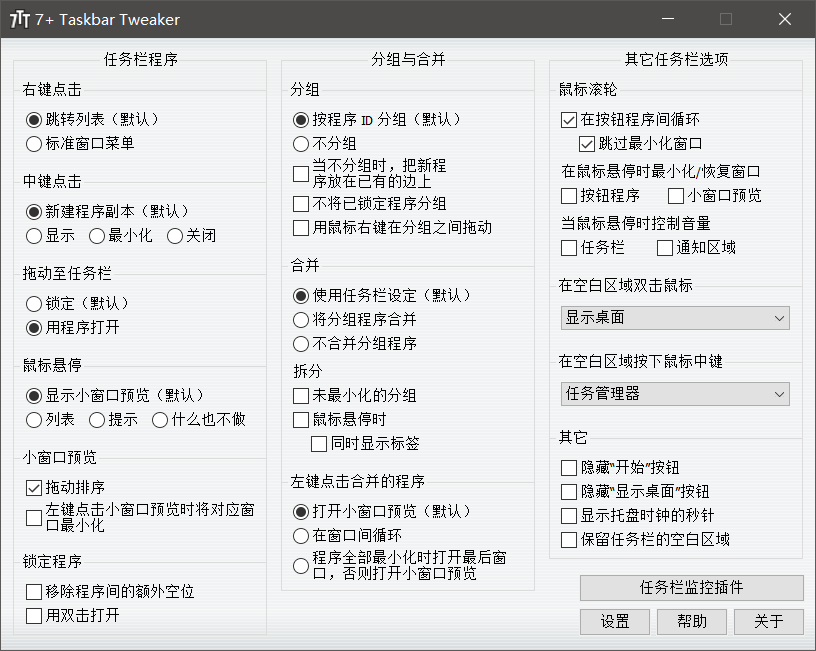Image resolution: width=816 pixels, height=651 pixels.
Task: Open the 显示桌面 dropdown
Action: click(675, 318)
